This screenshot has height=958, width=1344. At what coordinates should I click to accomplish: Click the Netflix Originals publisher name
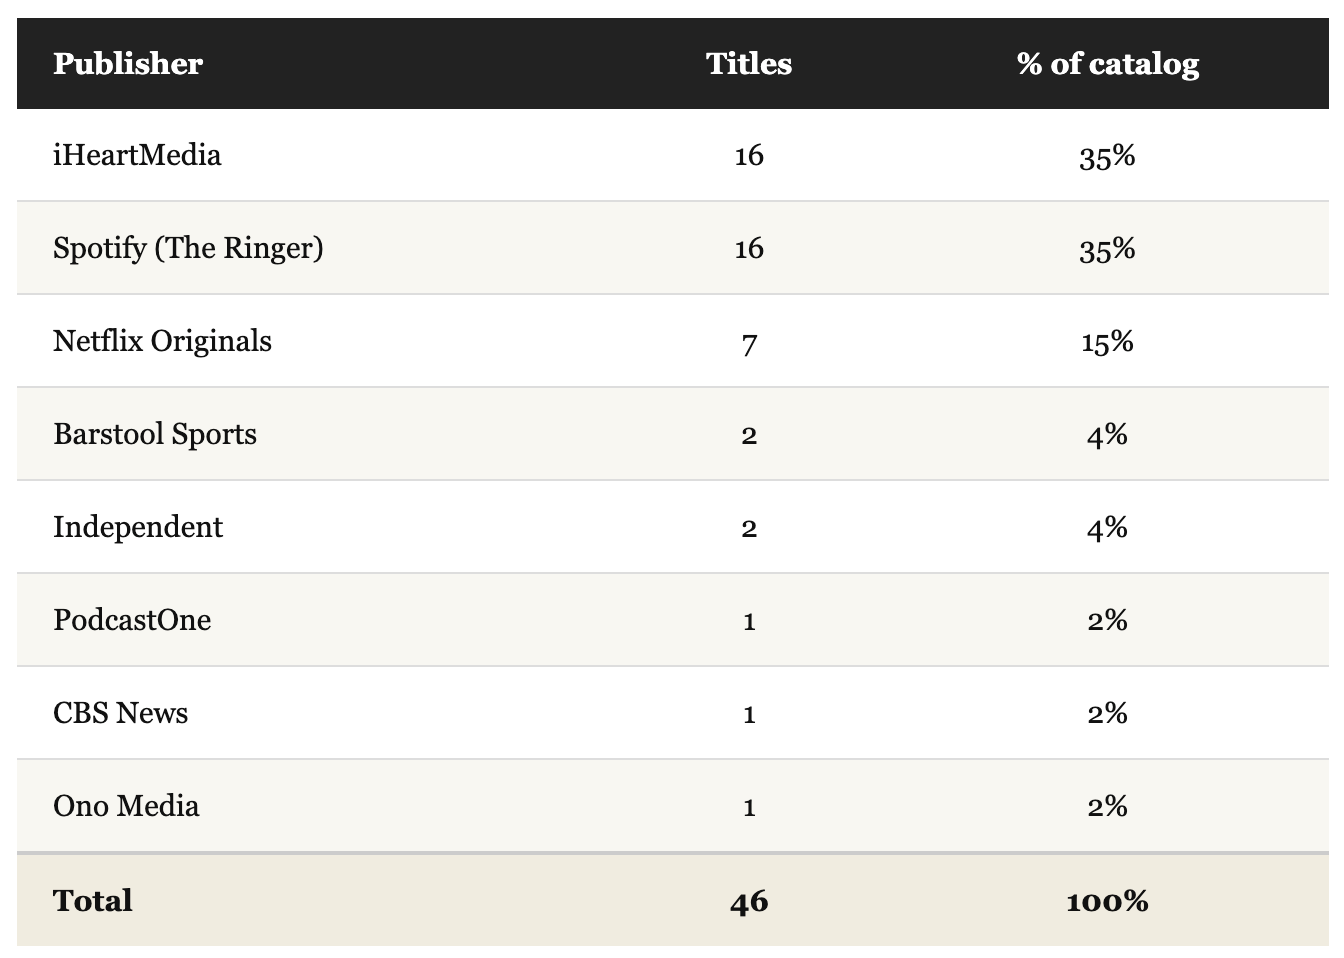[162, 341]
